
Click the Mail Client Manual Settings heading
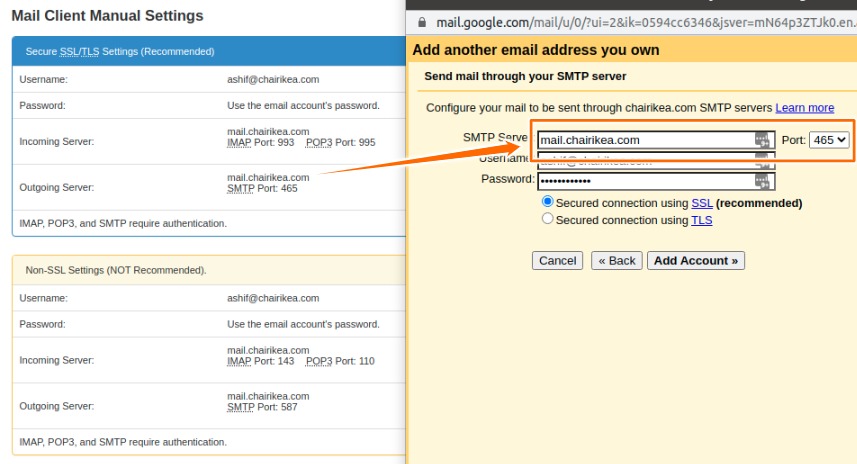click(107, 15)
